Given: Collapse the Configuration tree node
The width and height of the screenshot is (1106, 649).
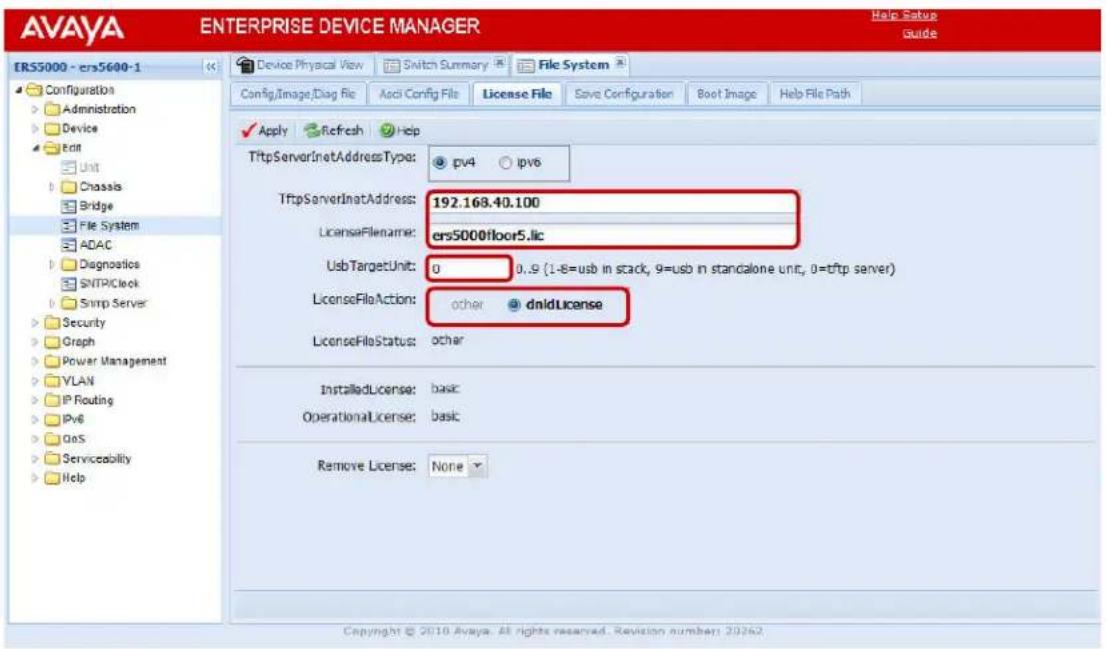Looking at the screenshot, I should pos(19,90).
